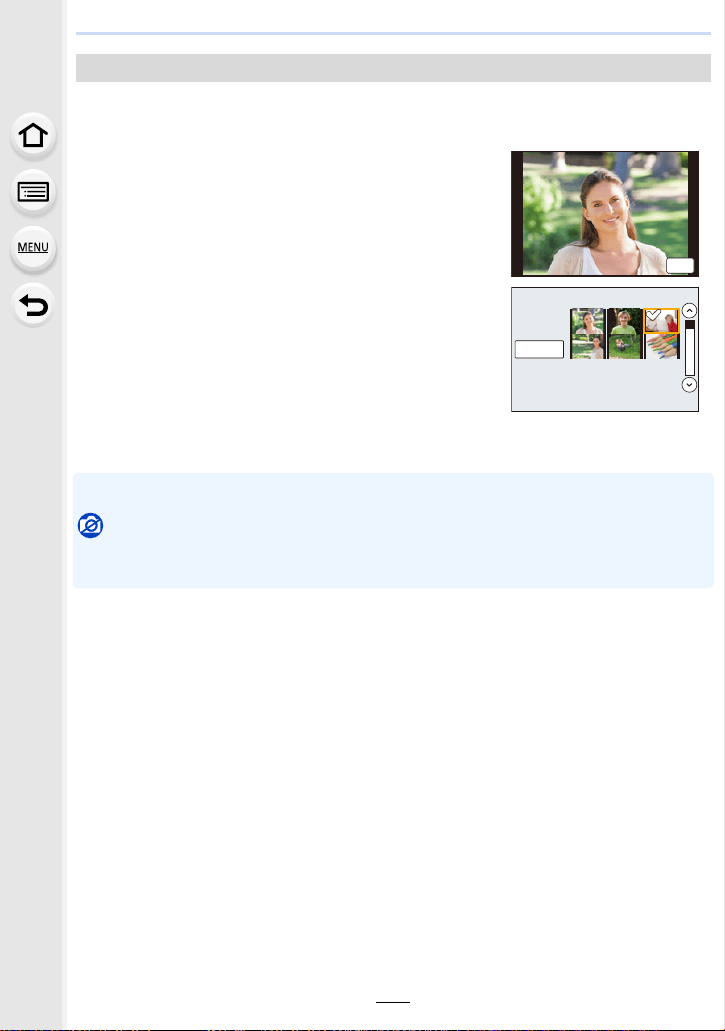The image size is (725, 1031).
Task: Click the gray section header bar
Action: (393, 68)
